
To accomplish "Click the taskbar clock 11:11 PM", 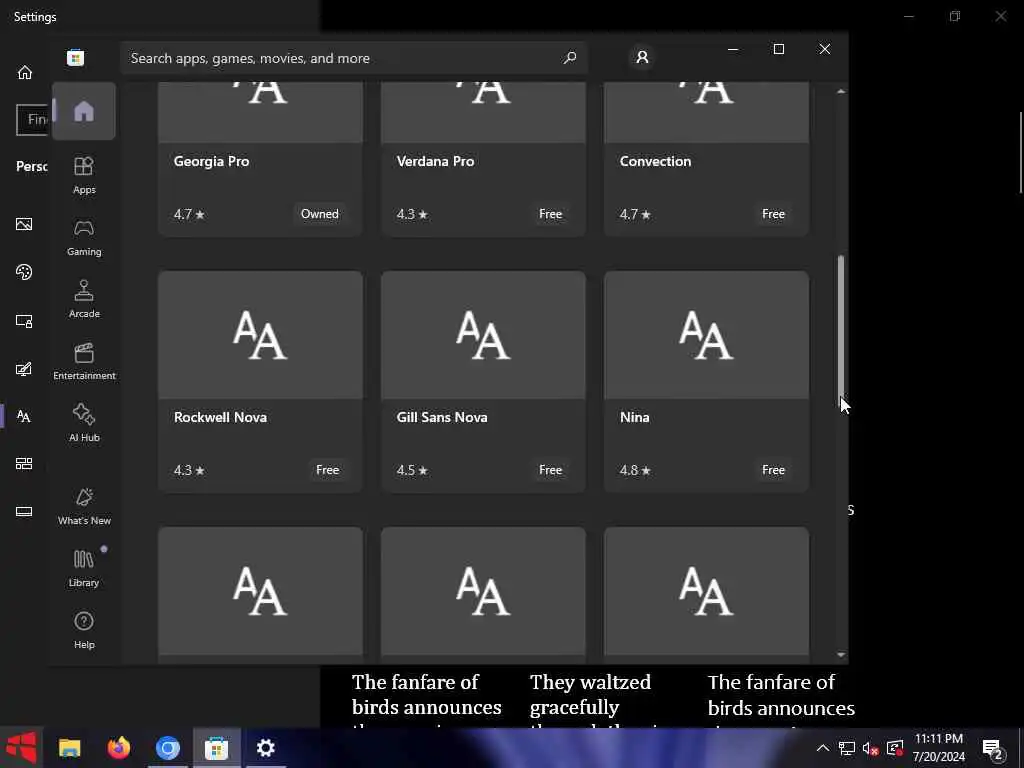I will tap(938, 739).
